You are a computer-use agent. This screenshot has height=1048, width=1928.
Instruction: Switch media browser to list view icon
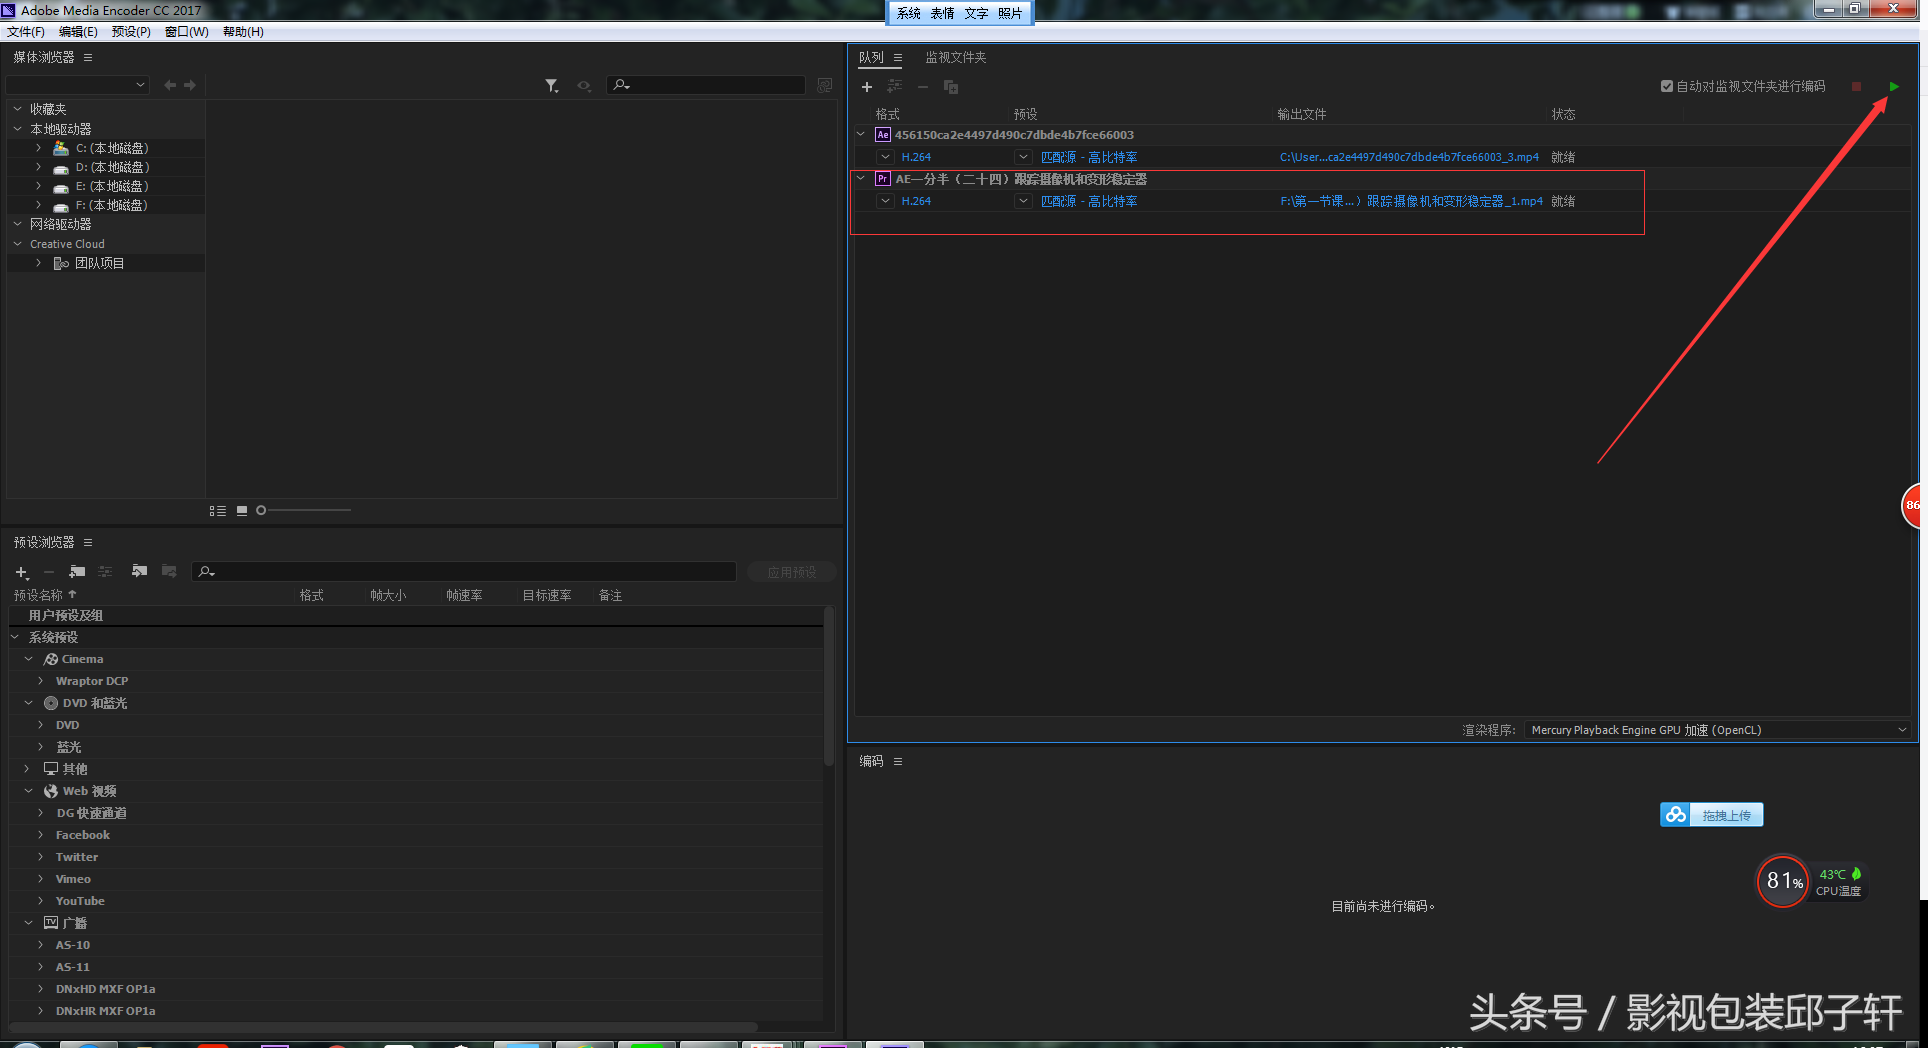coord(218,511)
